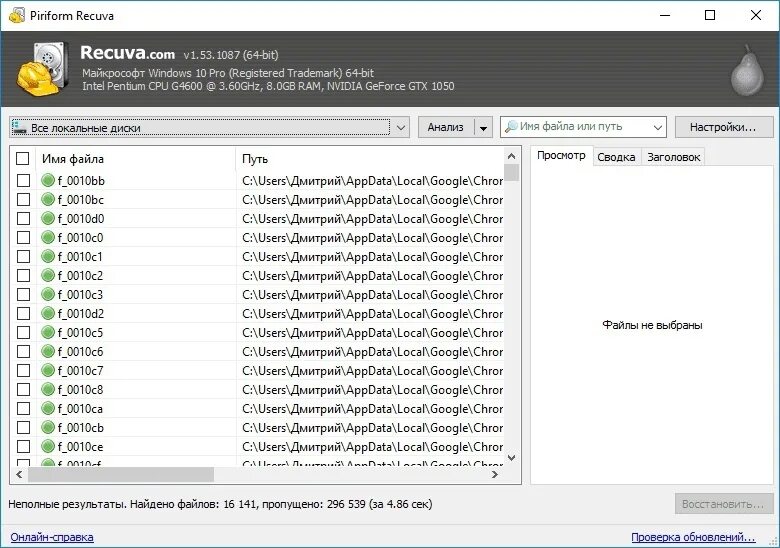The image size is (780, 548).
Task: Click the green status dot of f_0010c8
Action: [48, 389]
